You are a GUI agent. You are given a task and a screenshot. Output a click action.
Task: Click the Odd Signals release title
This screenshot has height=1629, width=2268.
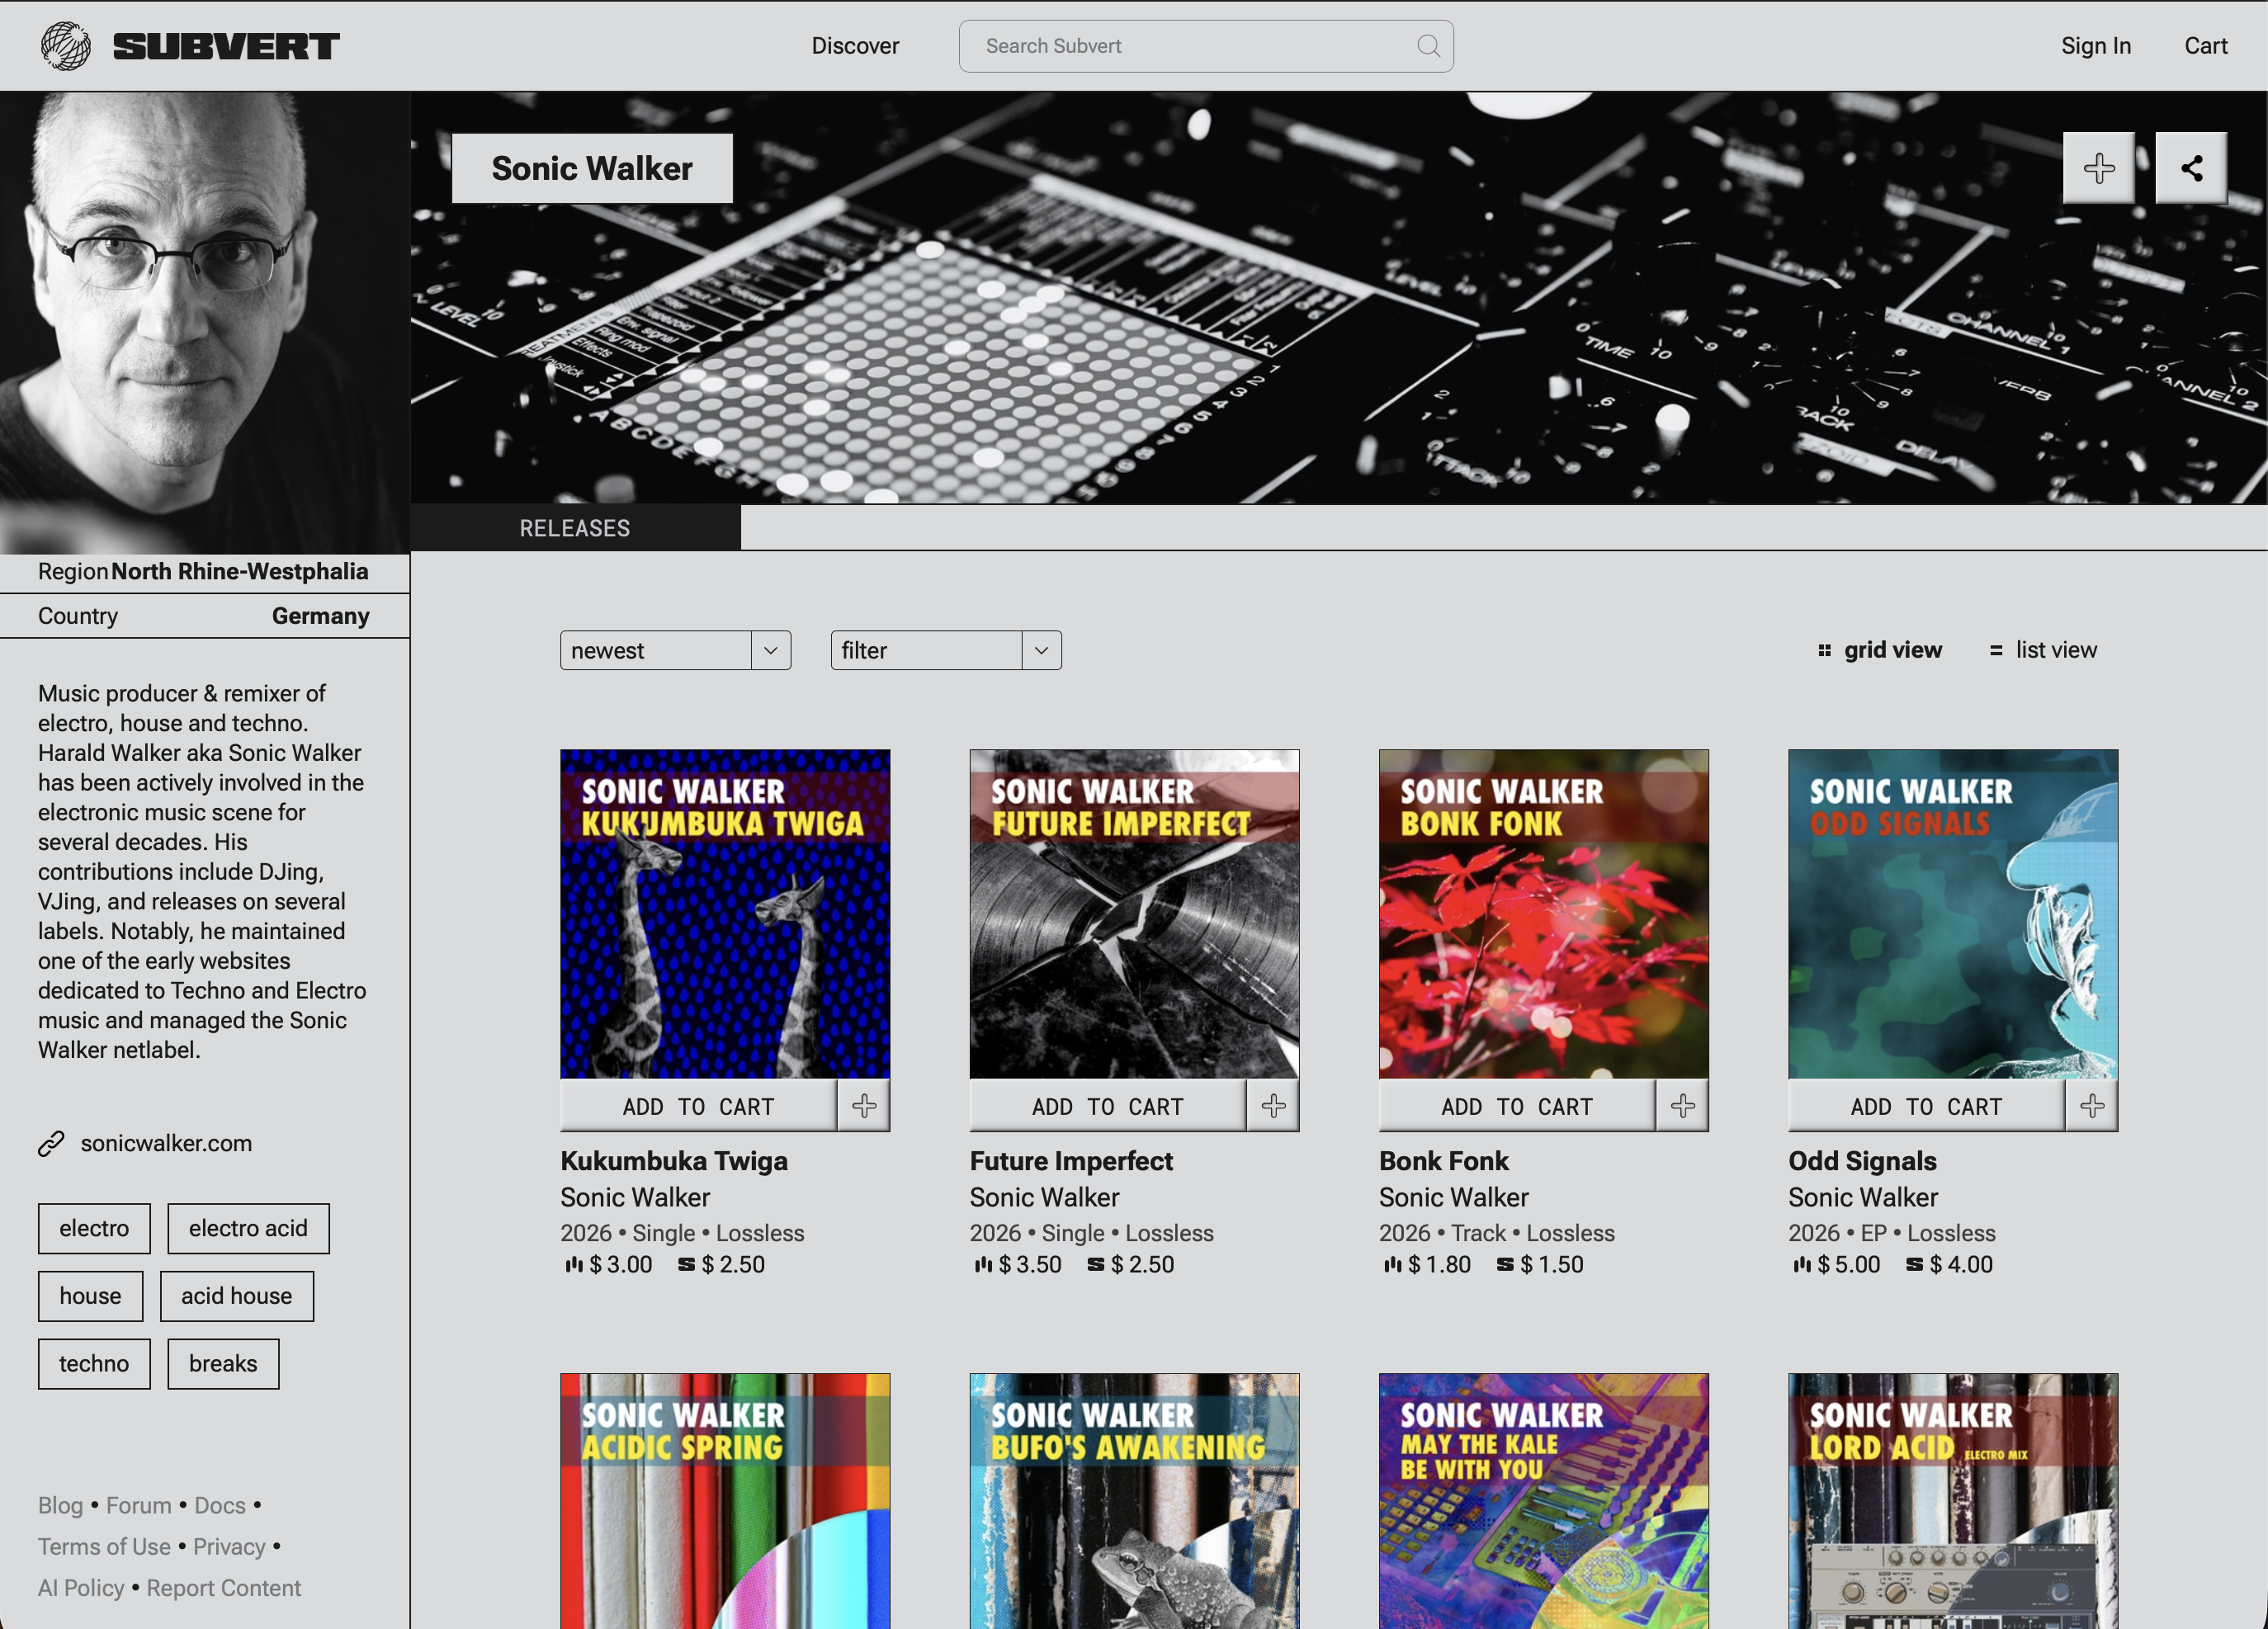click(1862, 1161)
